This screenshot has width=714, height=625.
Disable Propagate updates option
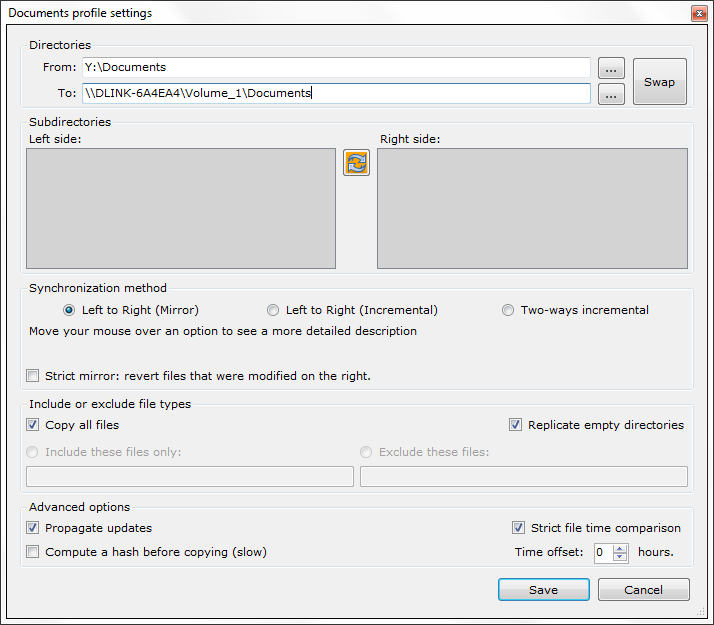pos(34,528)
